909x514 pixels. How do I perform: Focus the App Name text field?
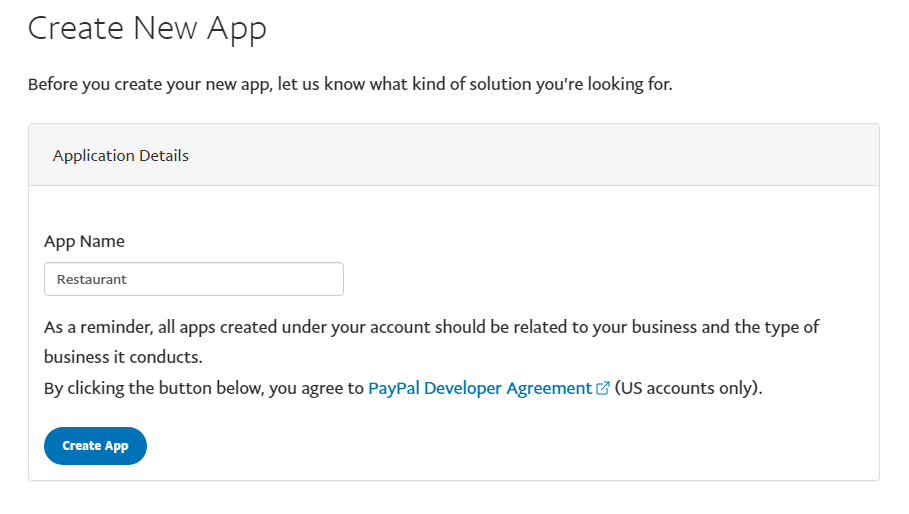click(x=194, y=279)
